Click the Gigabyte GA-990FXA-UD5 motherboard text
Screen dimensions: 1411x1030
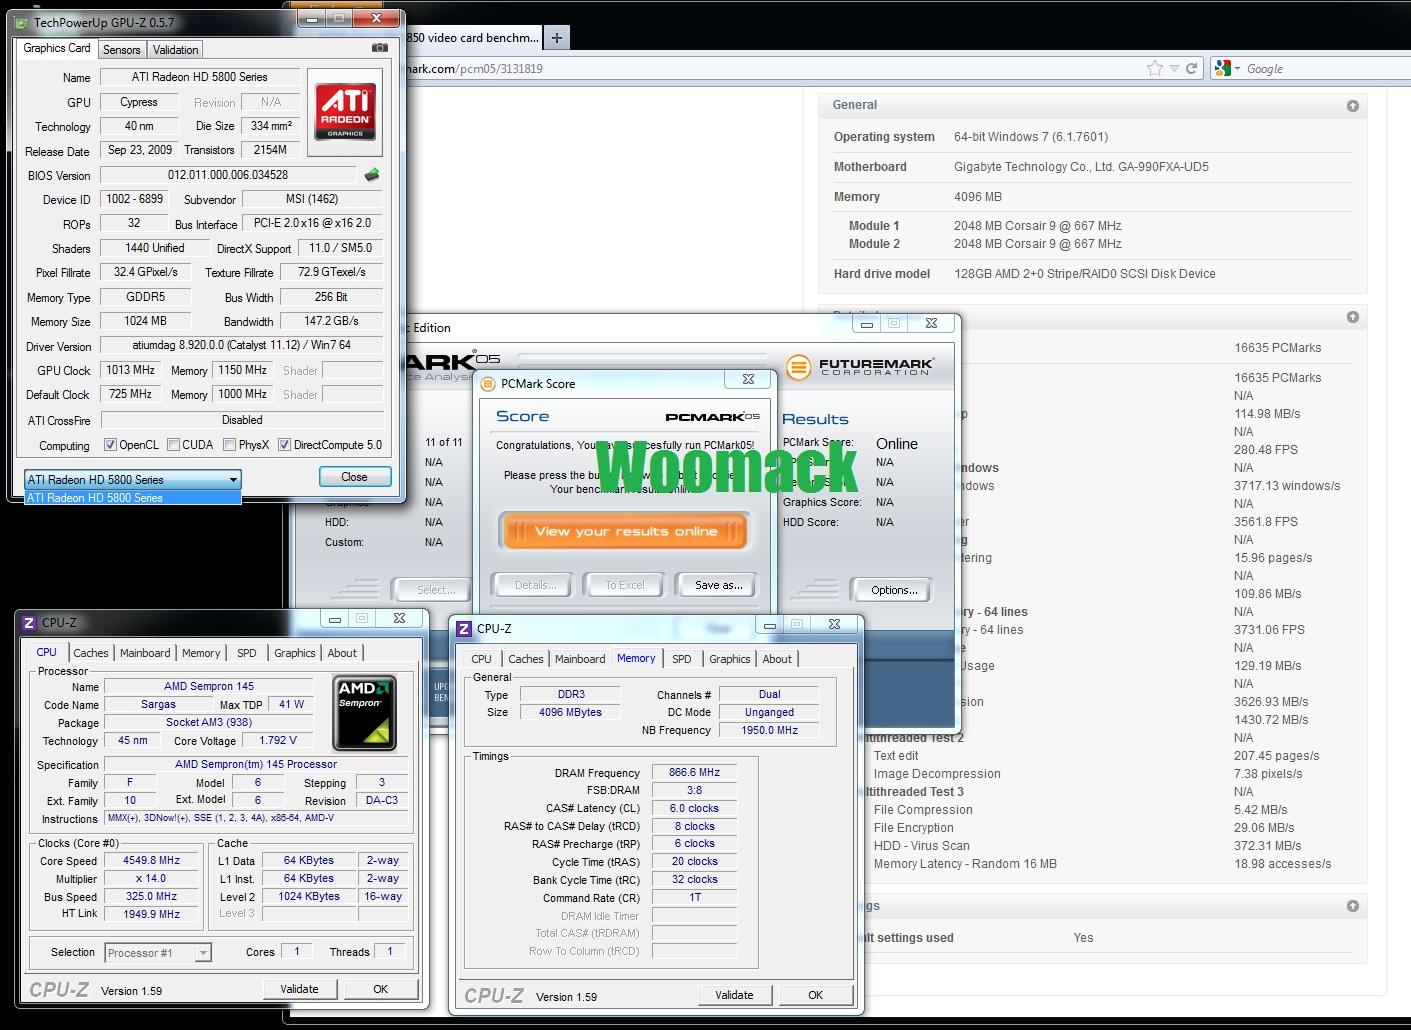click(1081, 167)
